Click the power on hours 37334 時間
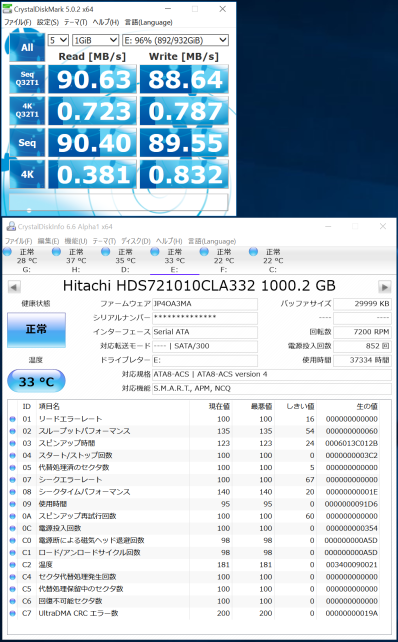Viewport: 398px width, 642px height. (362, 360)
